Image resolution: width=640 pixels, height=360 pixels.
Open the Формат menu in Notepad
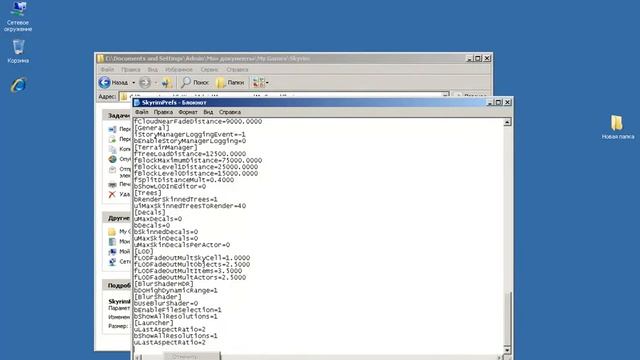[x=188, y=112]
